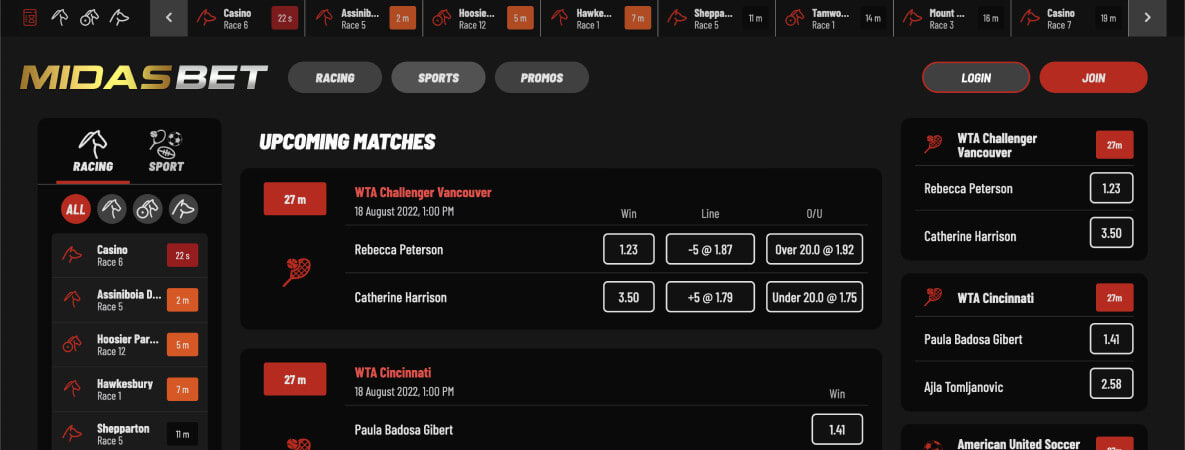Switch to the Sport sidebar tab
Viewport: 1185px width, 450px height.
point(166,152)
